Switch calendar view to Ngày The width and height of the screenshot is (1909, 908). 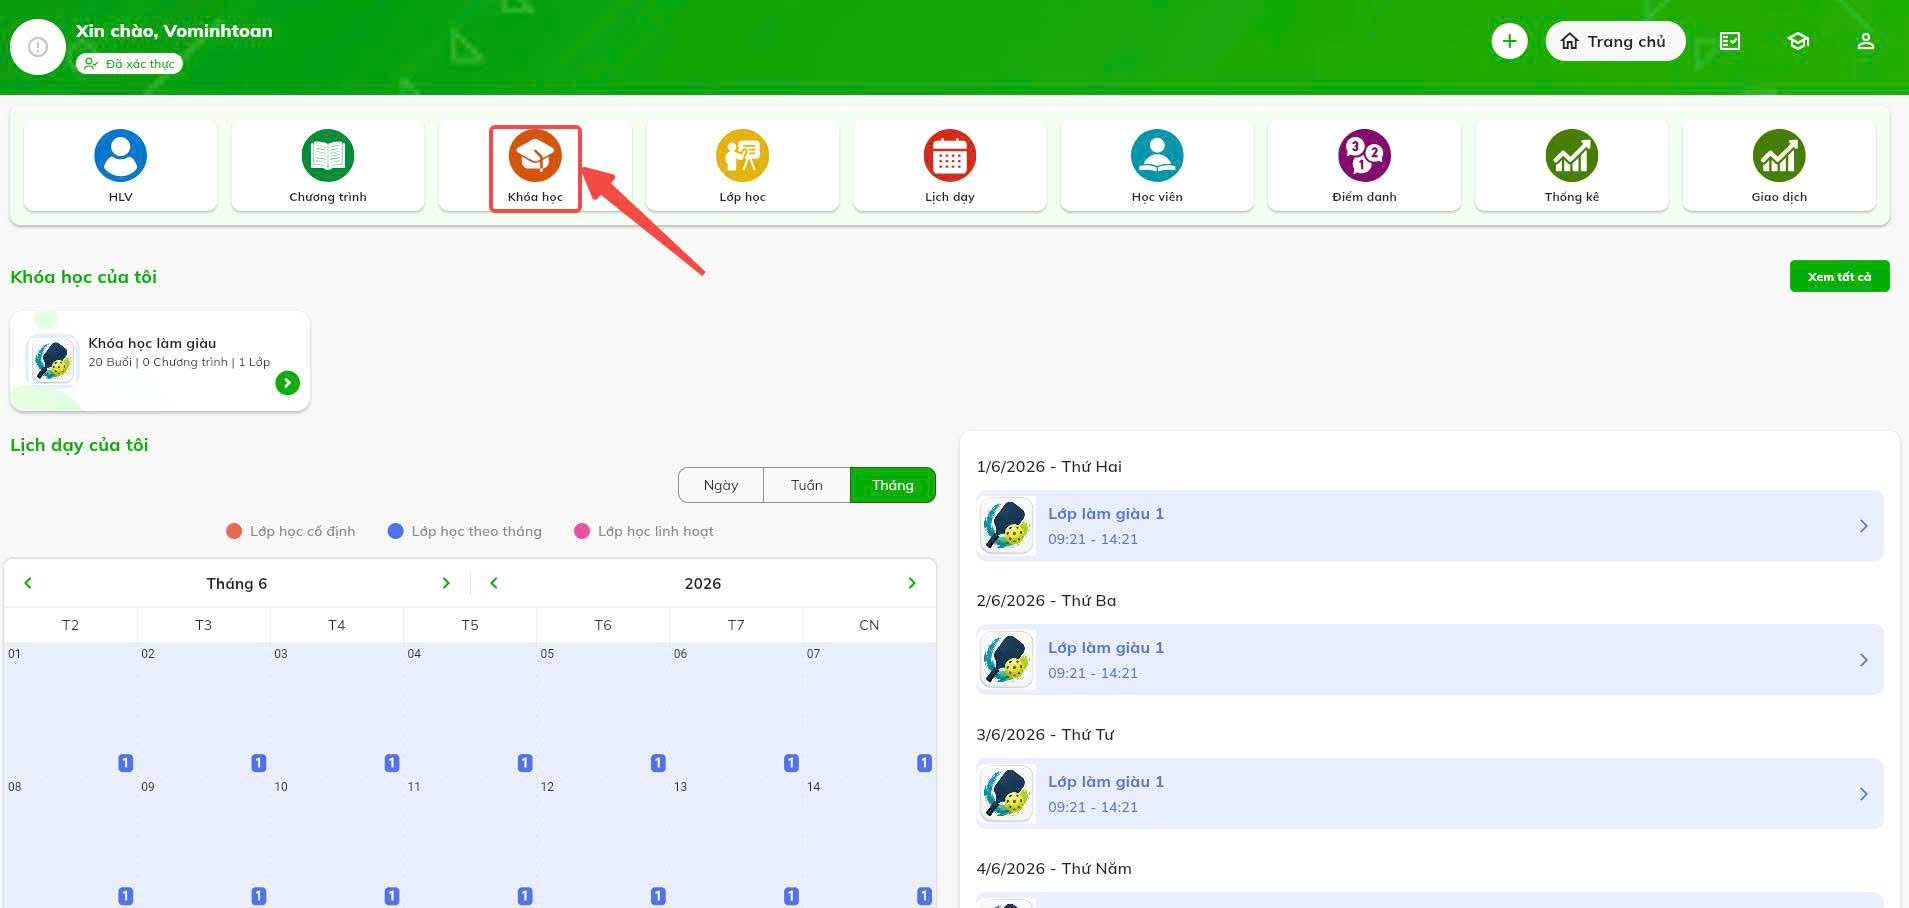(x=720, y=485)
